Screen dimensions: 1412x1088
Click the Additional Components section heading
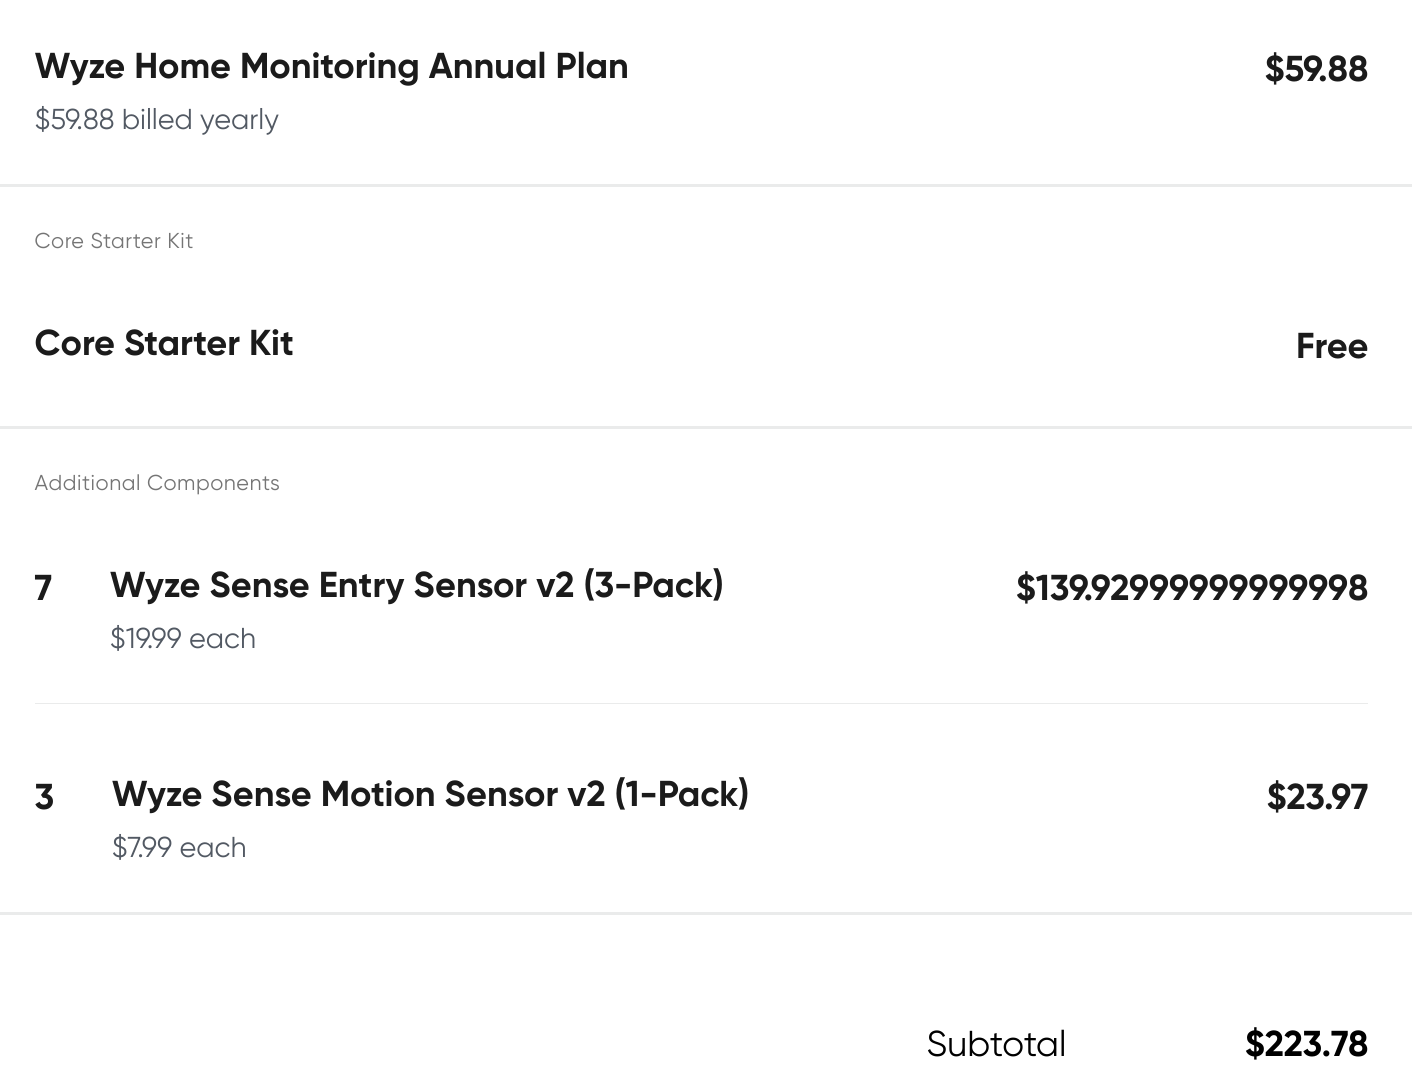(157, 483)
